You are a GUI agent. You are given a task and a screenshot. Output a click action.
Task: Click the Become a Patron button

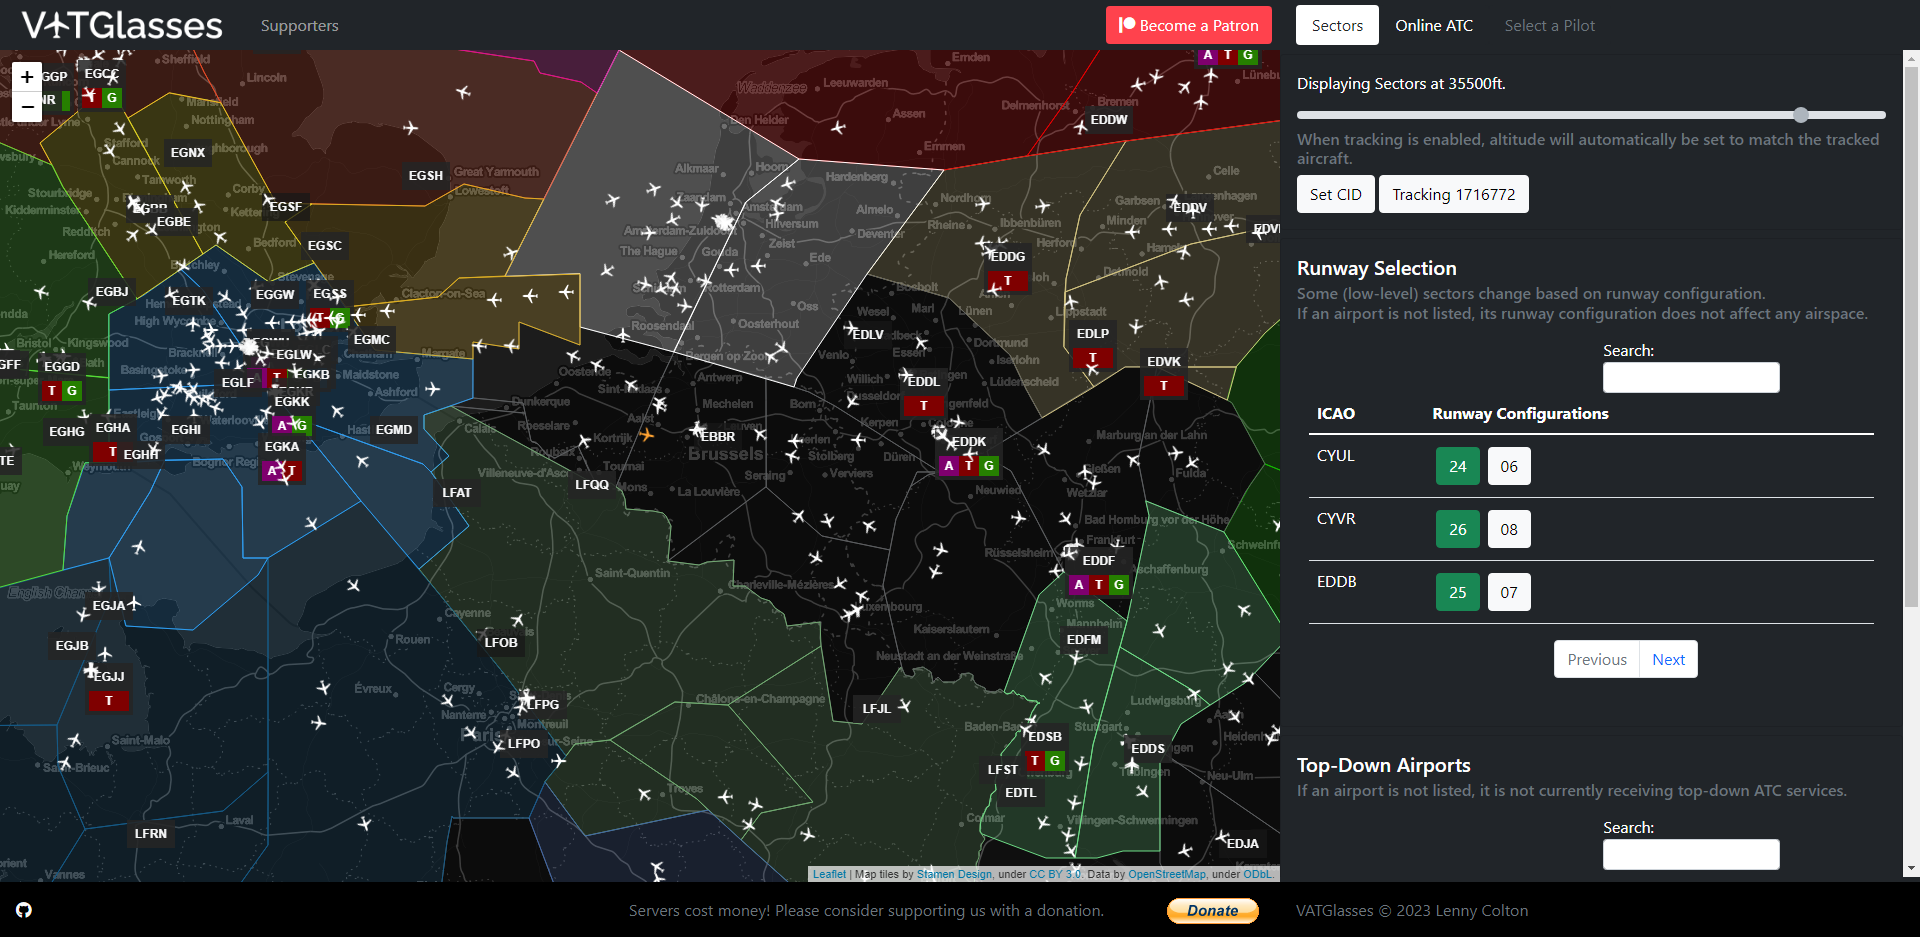coord(1188,26)
